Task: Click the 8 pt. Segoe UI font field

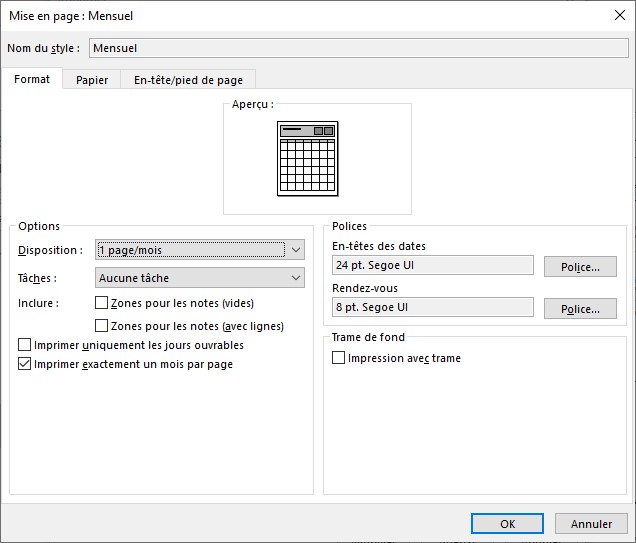Action: pos(432,307)
